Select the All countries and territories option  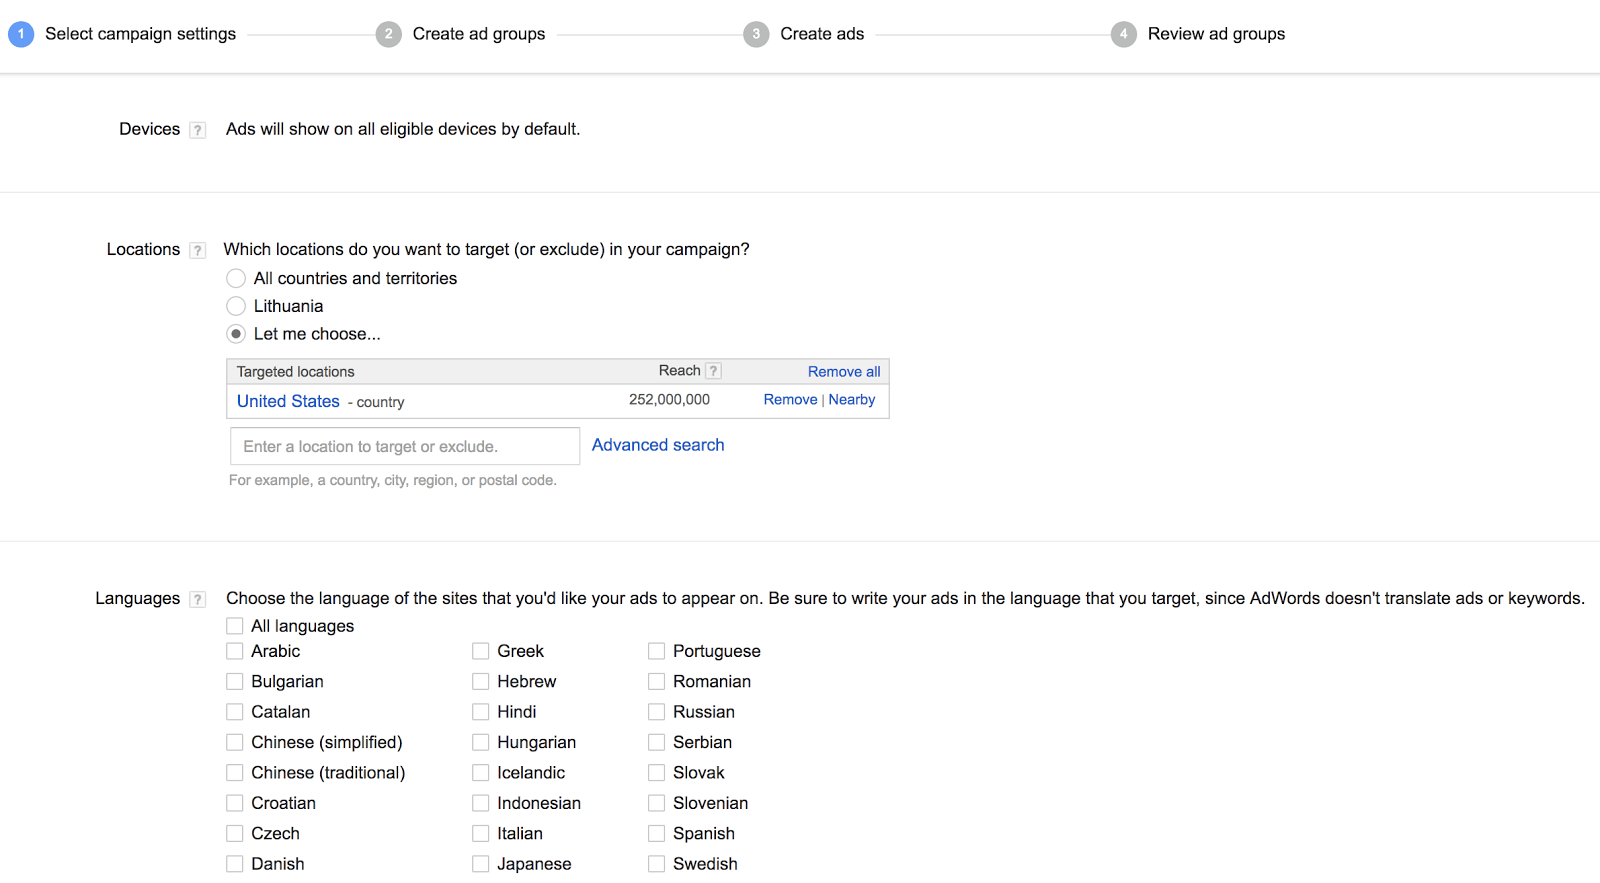tap(236, 278)
